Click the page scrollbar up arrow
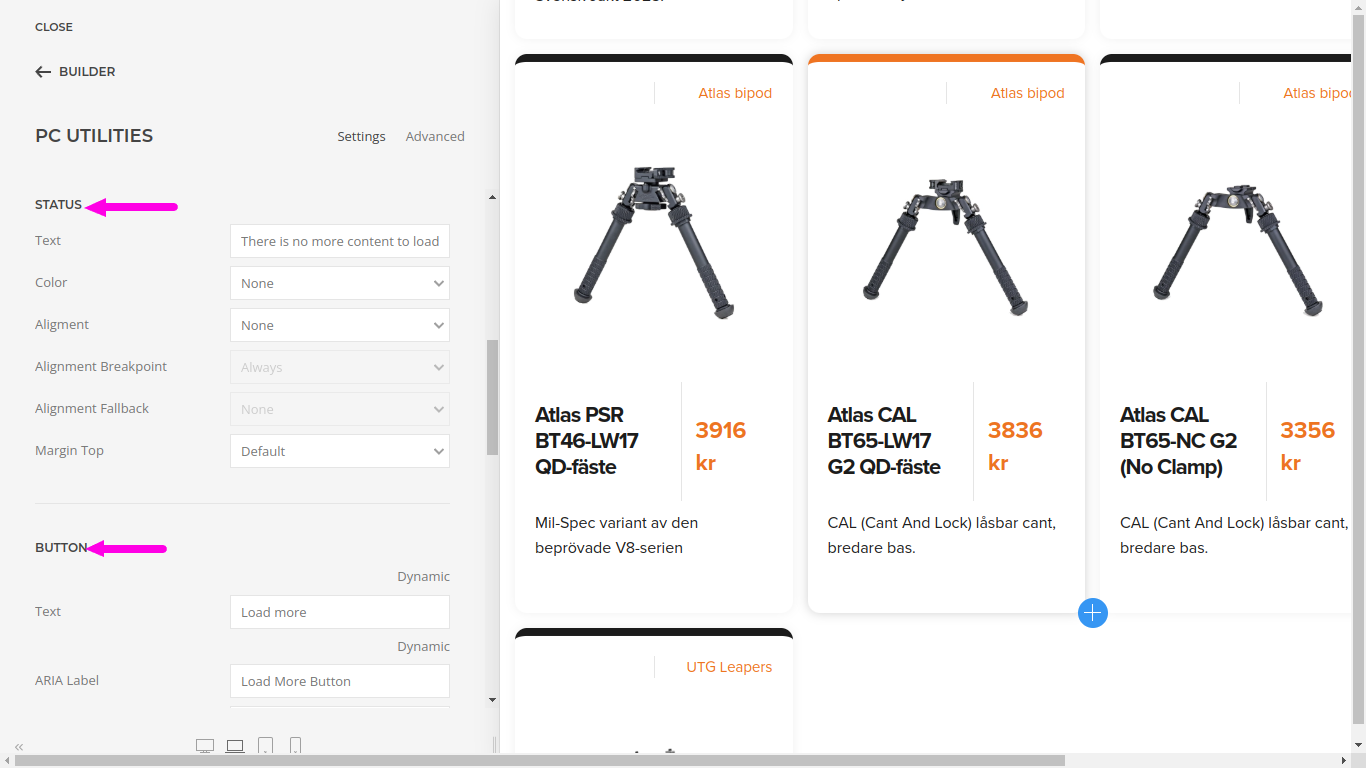This screenshot has width=1366, height=768. 1358,7
